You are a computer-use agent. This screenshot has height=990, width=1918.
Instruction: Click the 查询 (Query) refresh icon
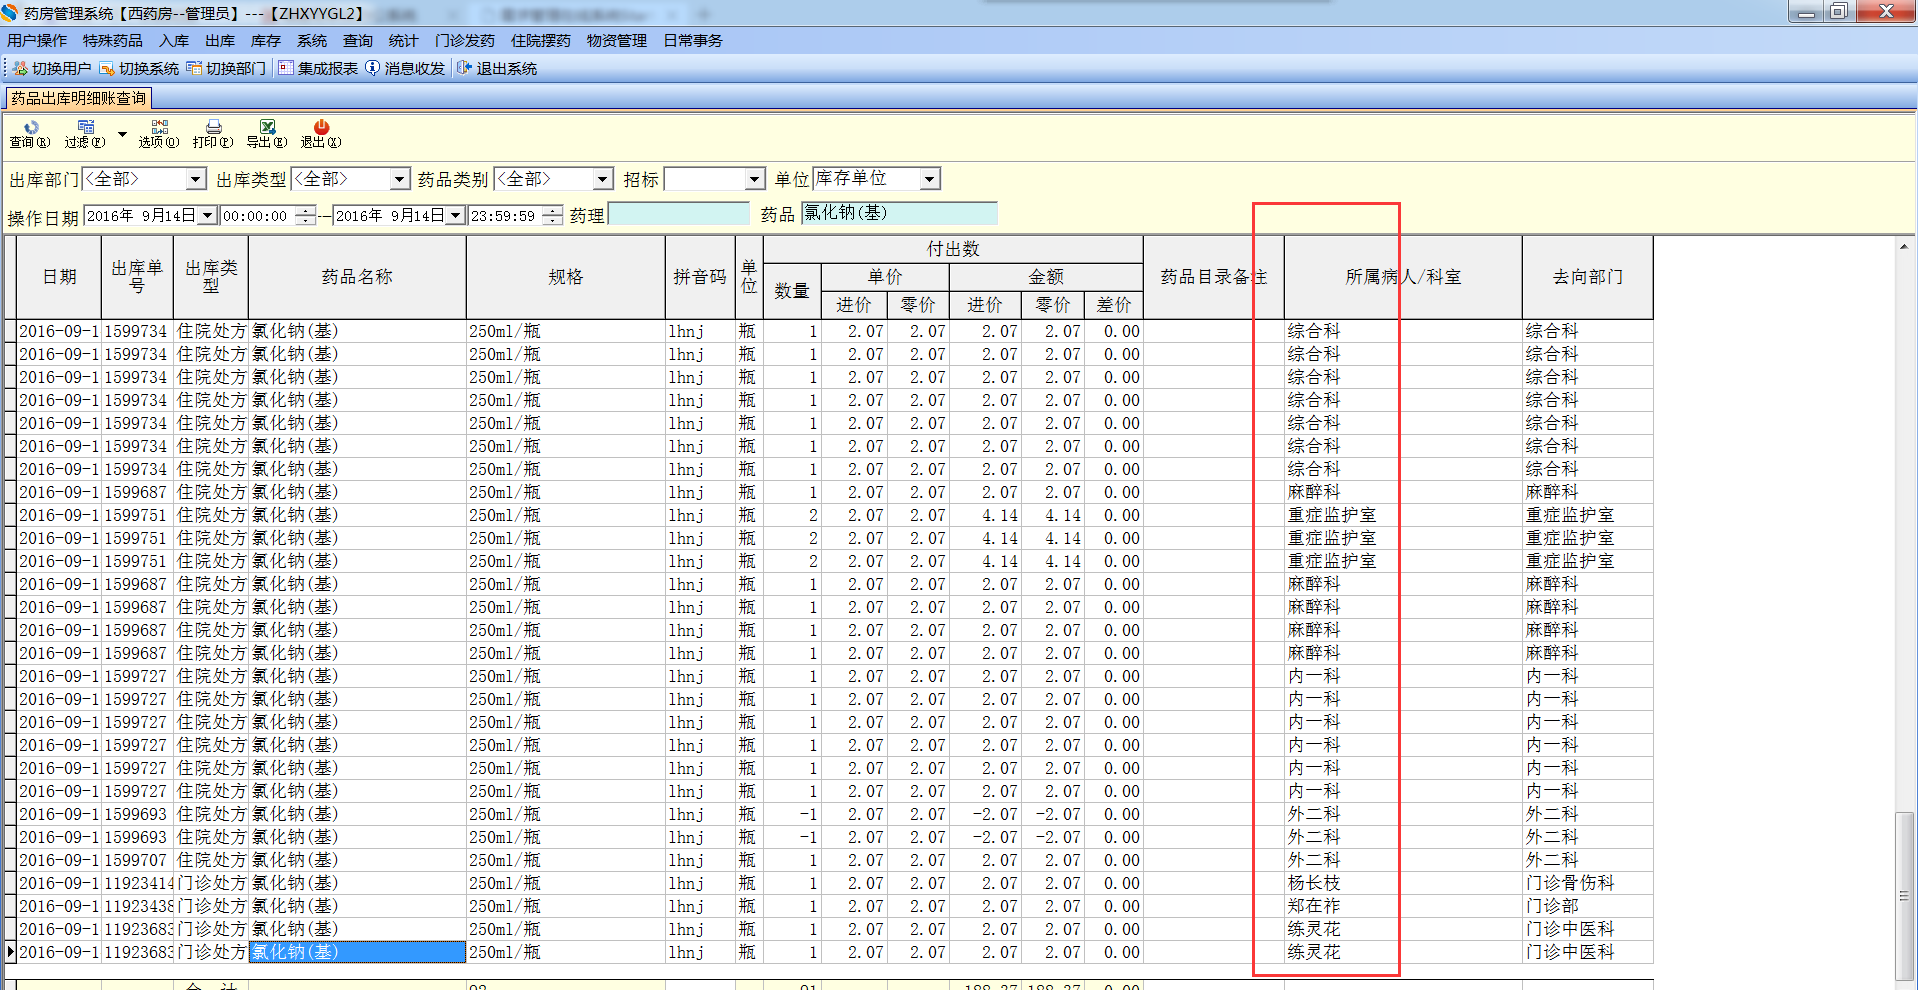(31, 128)
